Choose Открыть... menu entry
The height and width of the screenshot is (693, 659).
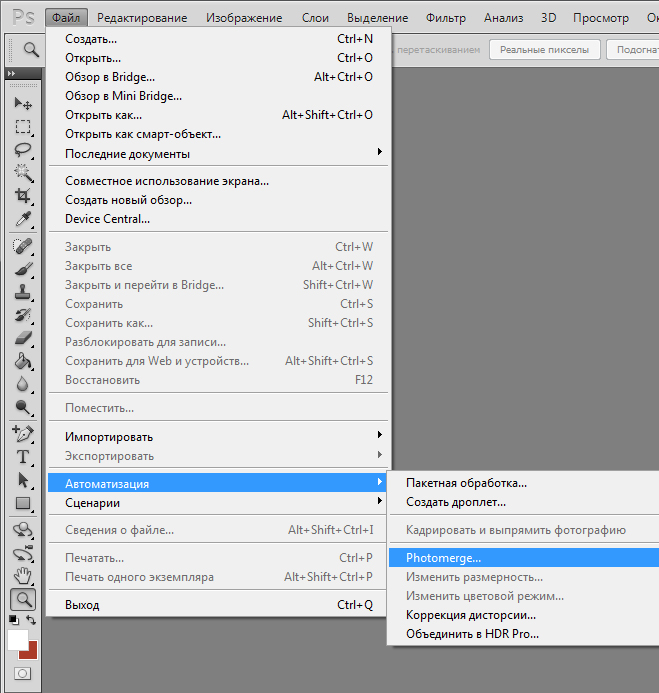click(219, 58)
